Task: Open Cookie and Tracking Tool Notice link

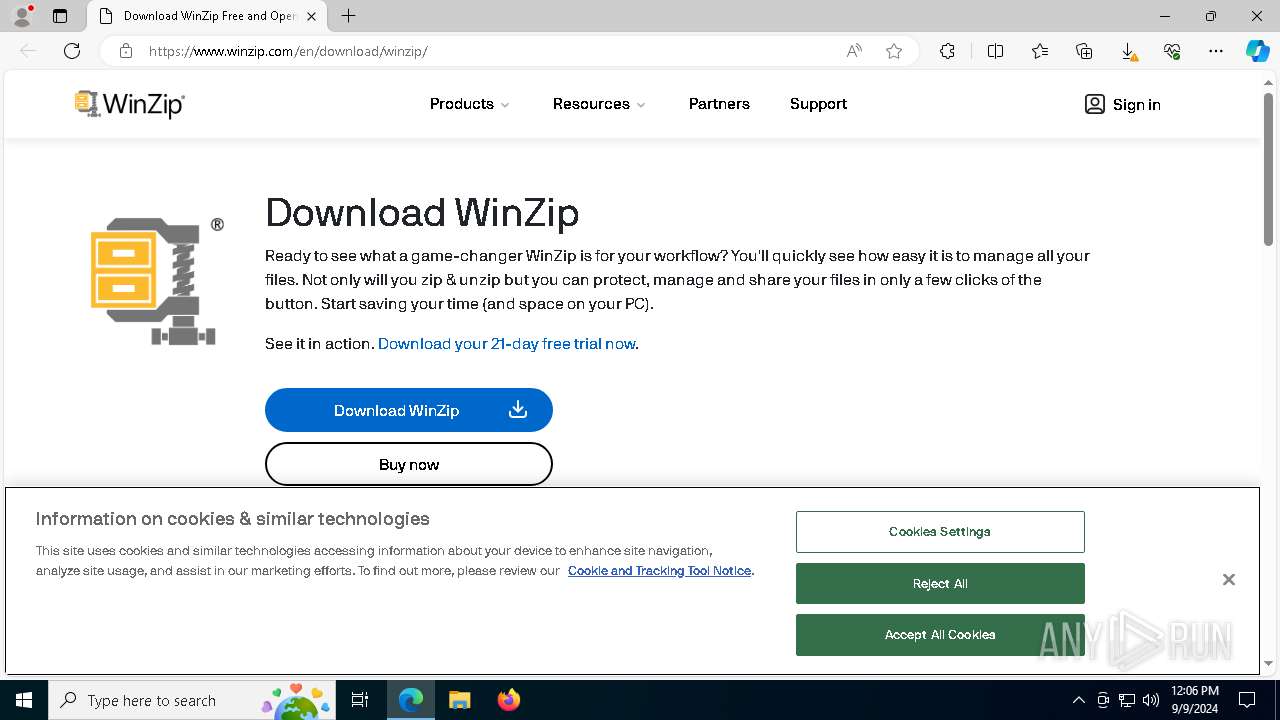Action: click(x=660, y=571)
